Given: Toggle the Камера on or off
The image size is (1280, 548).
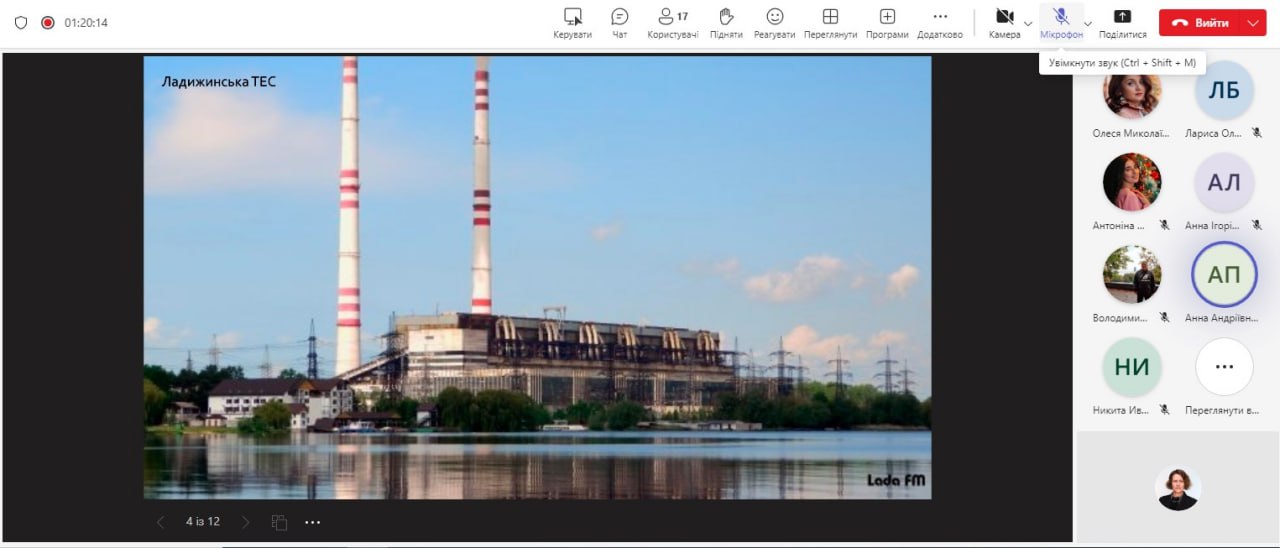Looking at the screenshot, I should coord(1004,23).
